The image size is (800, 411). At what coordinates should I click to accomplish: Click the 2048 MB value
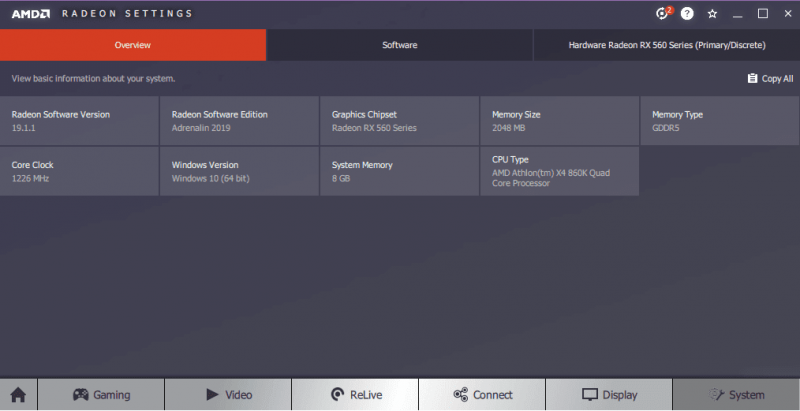coord(508,128)
